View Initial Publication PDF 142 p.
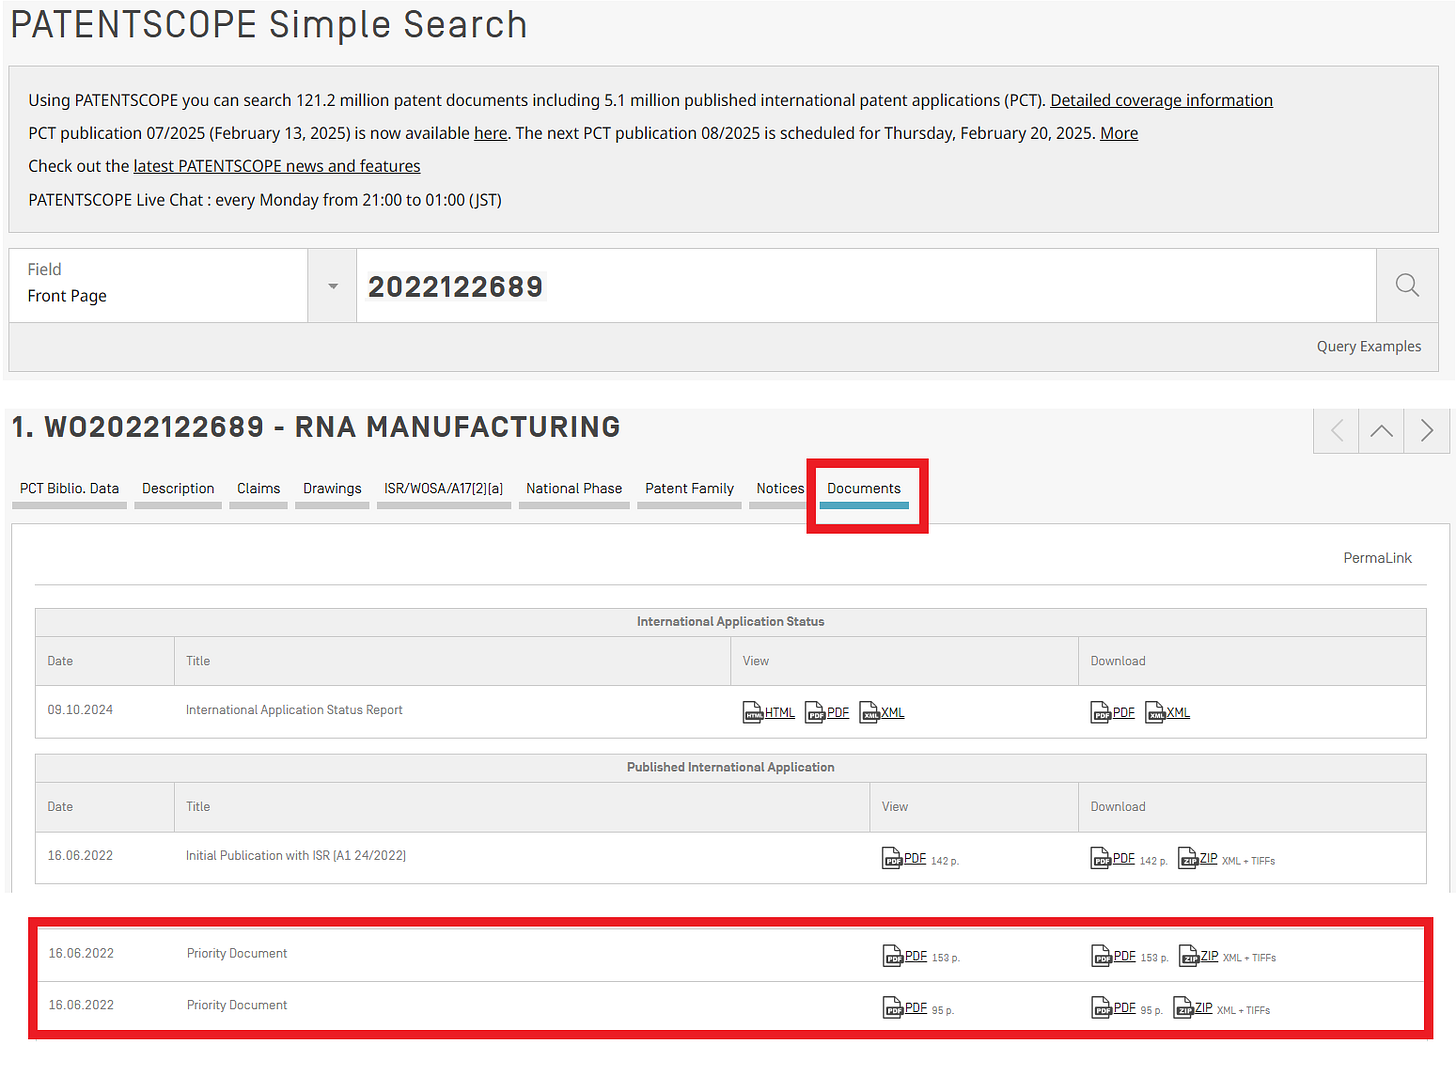Screen dimensions: 1456x1088 pos(904,858)
